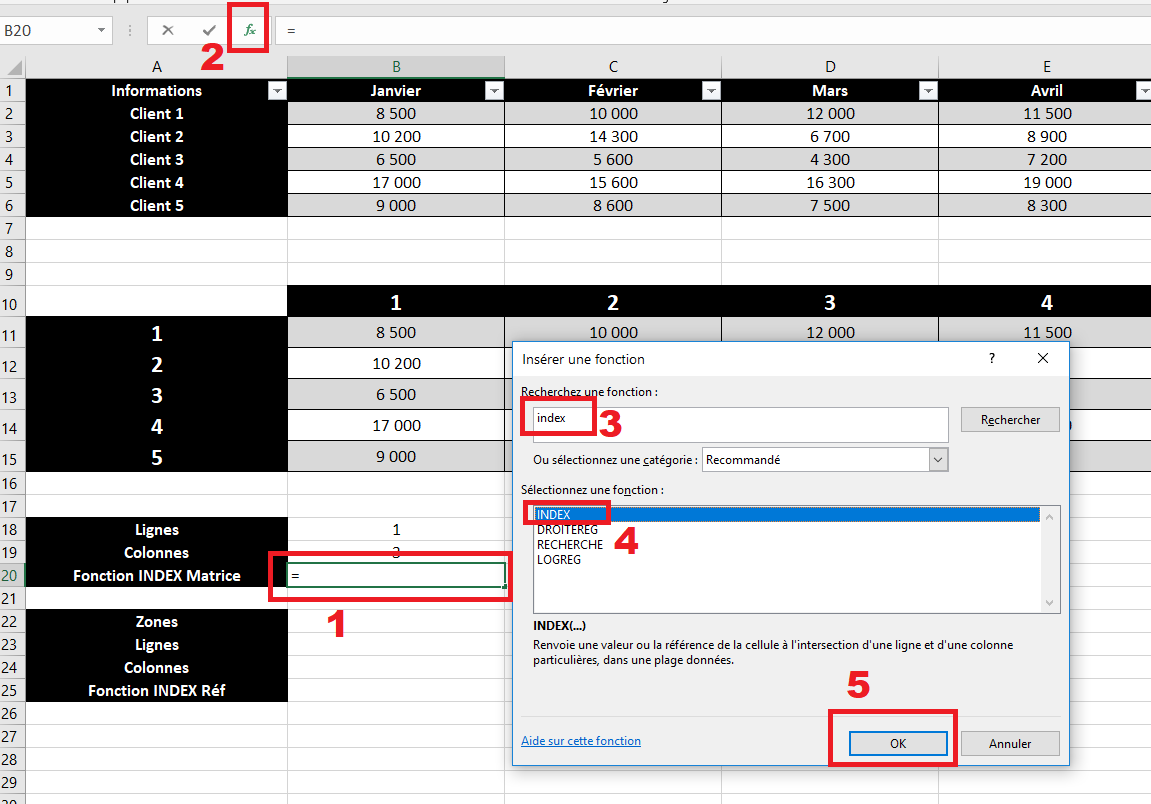Screen dimensions: 1151x804
Task: Cancel the formula entry with X icon
Action: coord(168,30)
